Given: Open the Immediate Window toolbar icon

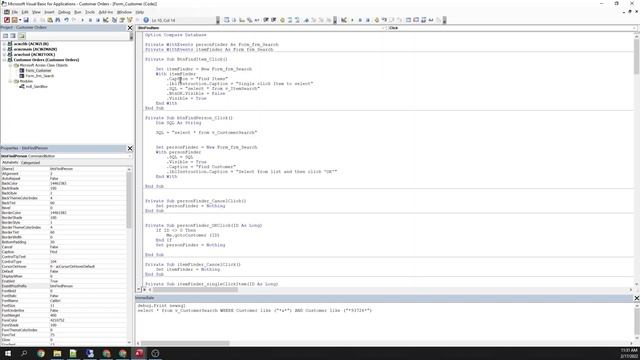Looking at the screenshot, I should pos(416,20).
